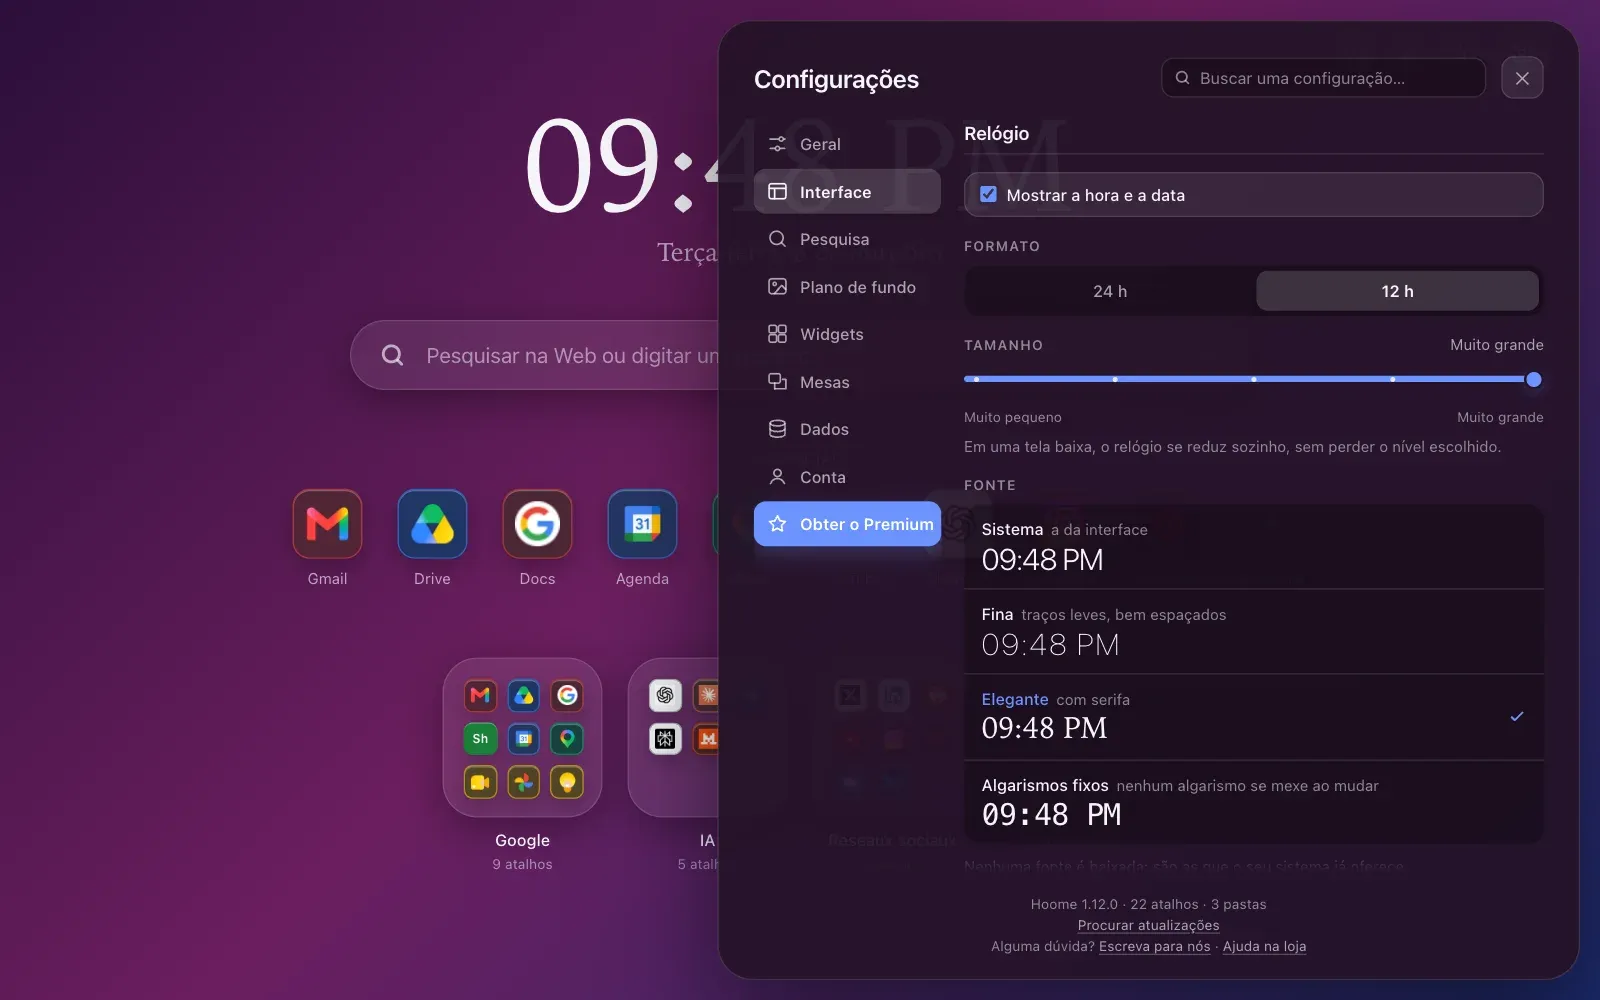The height and width of the screenshot is (1000, 1600).
Task: Click the Buscar uma configuração search field
Action: click(1323, 78)
